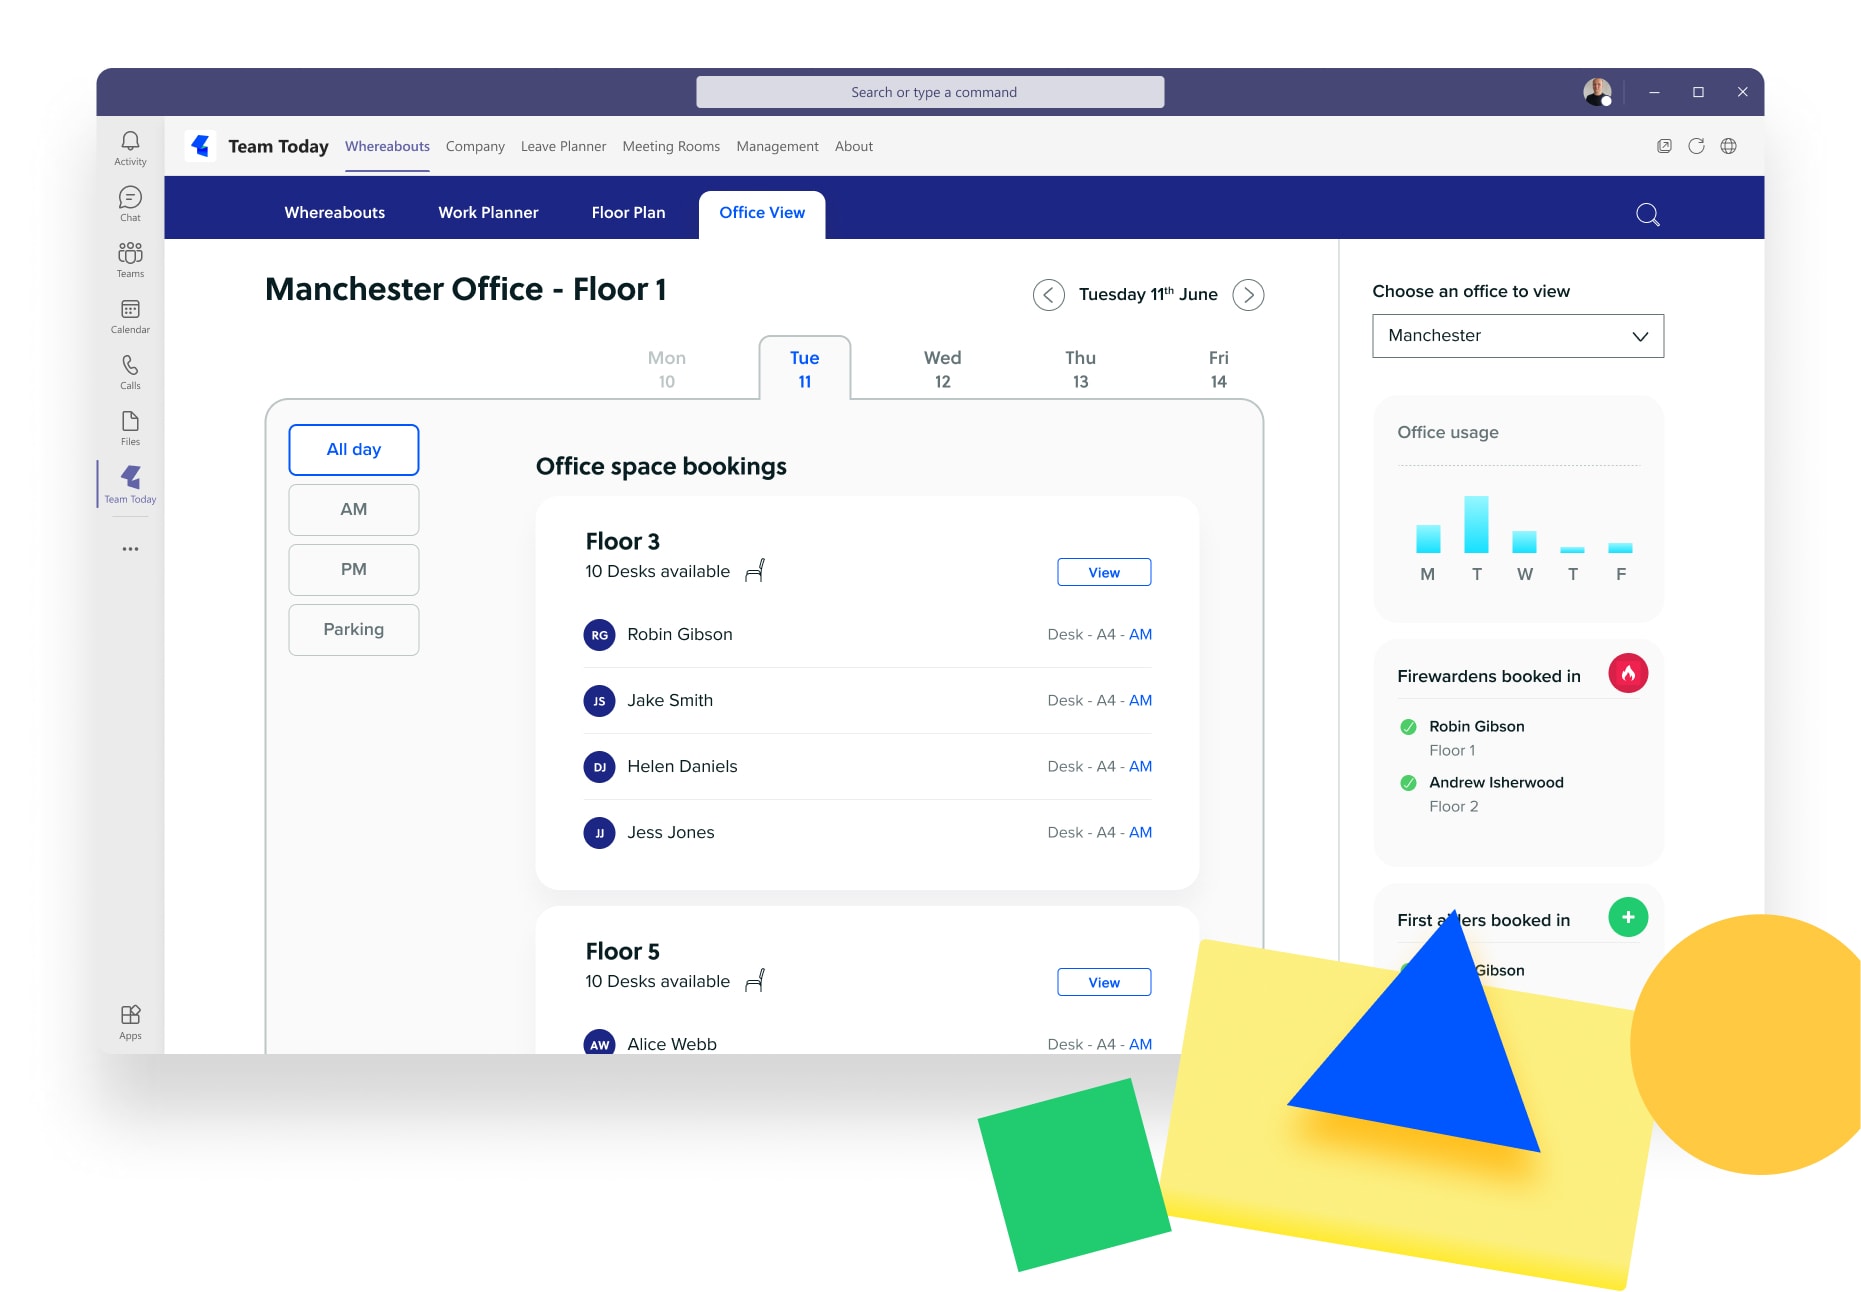
Task: View Floor 3 desk bookings
Action: coord(1104,572)
